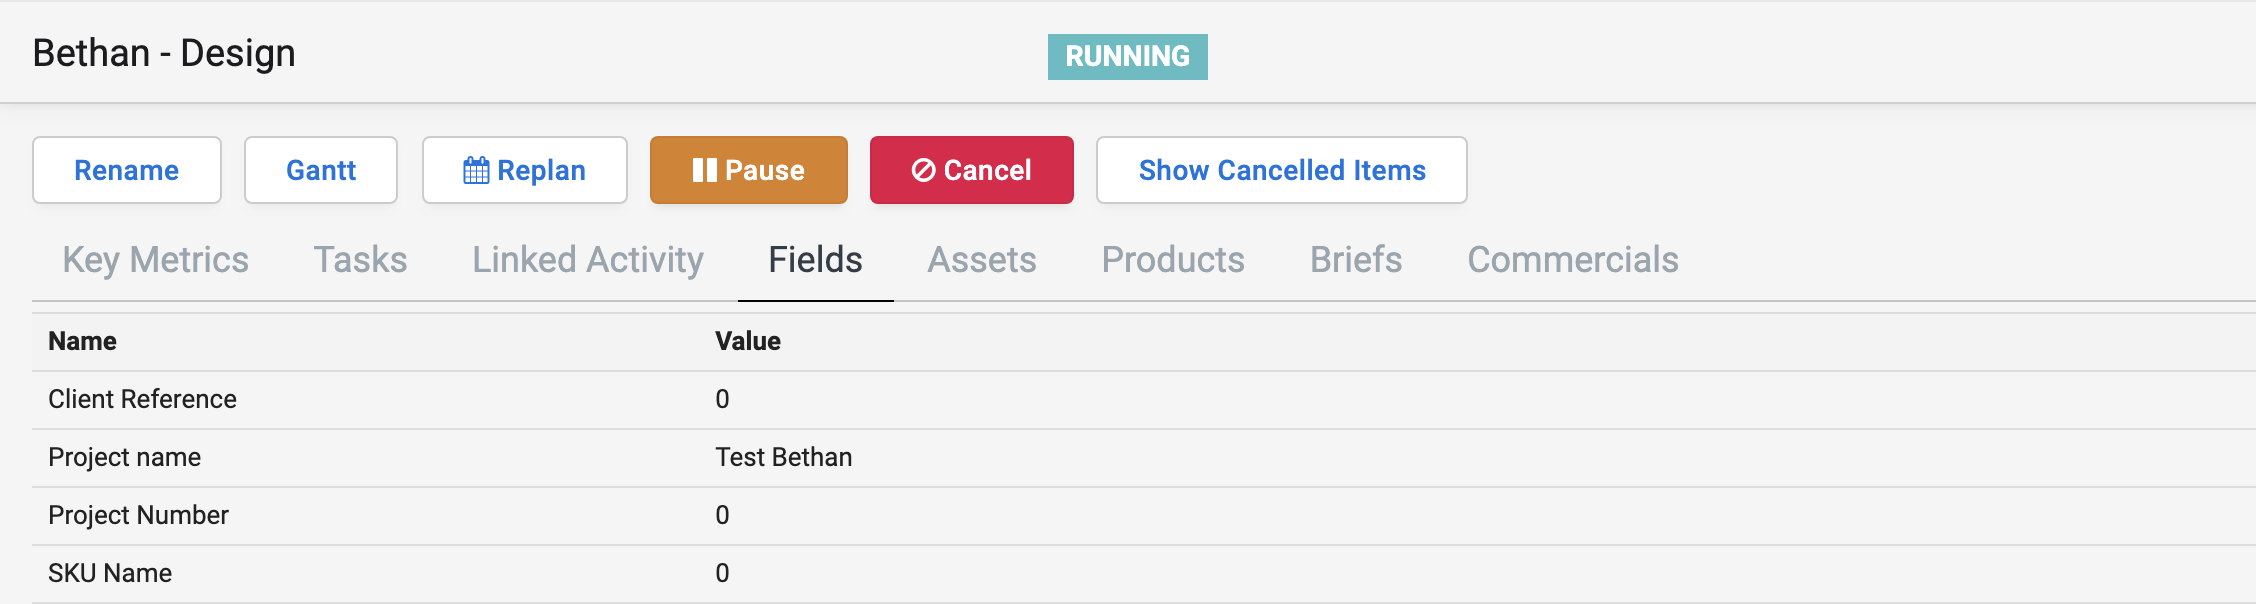The image size is (2256, 604).
Task: Click the cancel circle-slash icon
Action: (x=923, y=170)
